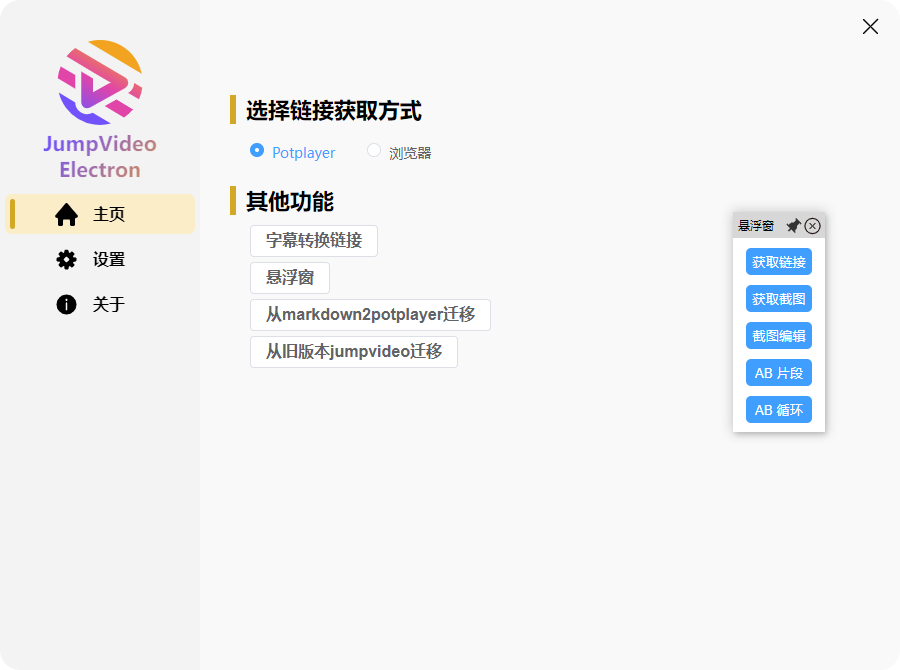Click the house icon in the sidebar
This screenshot has width=900, height=670.
pyautogui.click(x=66, y=214)
